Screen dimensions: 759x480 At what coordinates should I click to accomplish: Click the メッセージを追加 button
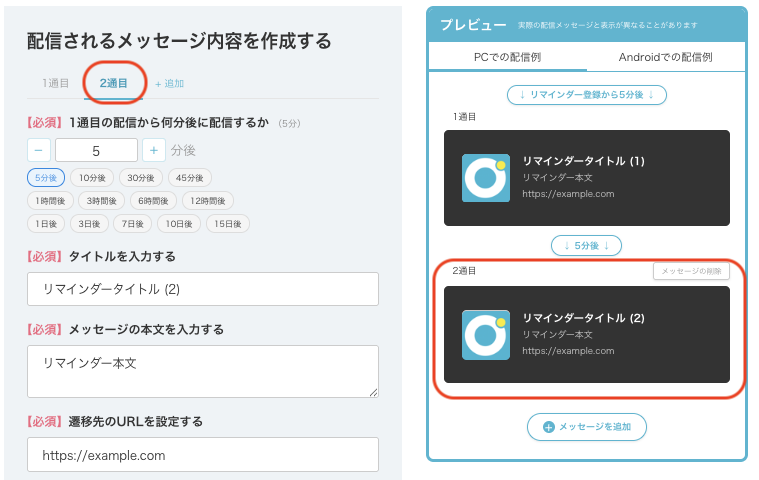pos(587,427)
